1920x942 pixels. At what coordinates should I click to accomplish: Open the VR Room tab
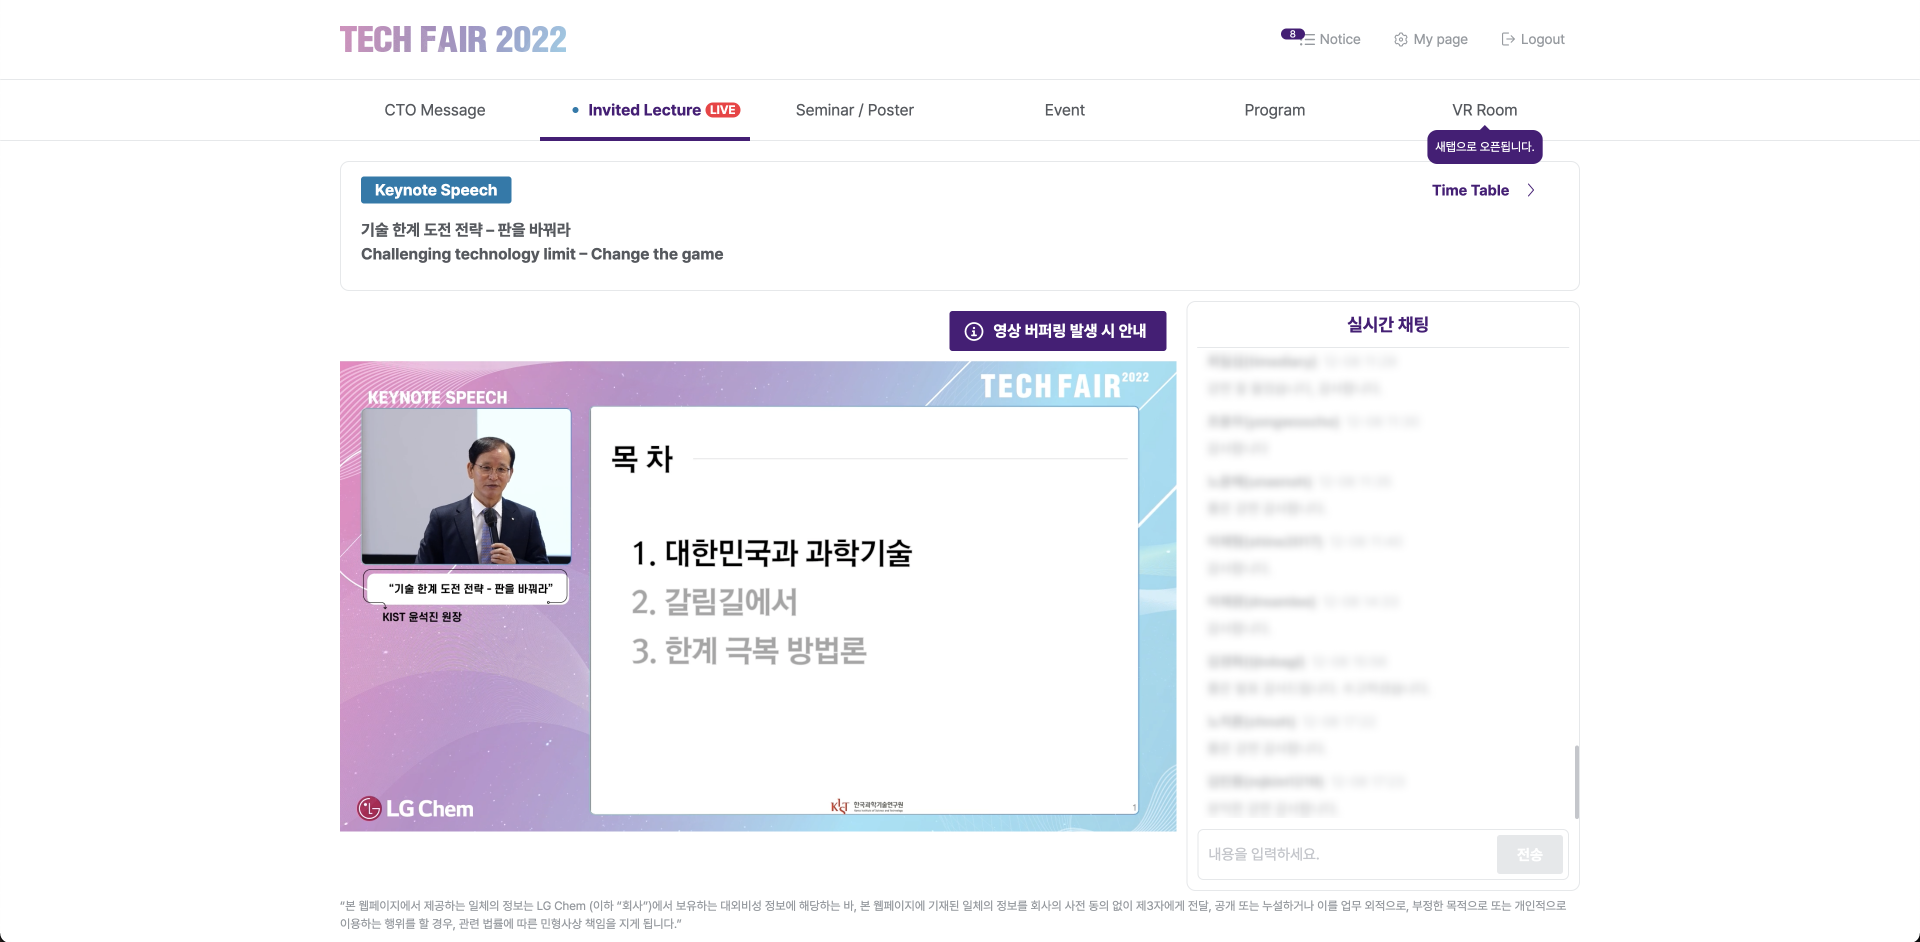[x=1485, y=110]
